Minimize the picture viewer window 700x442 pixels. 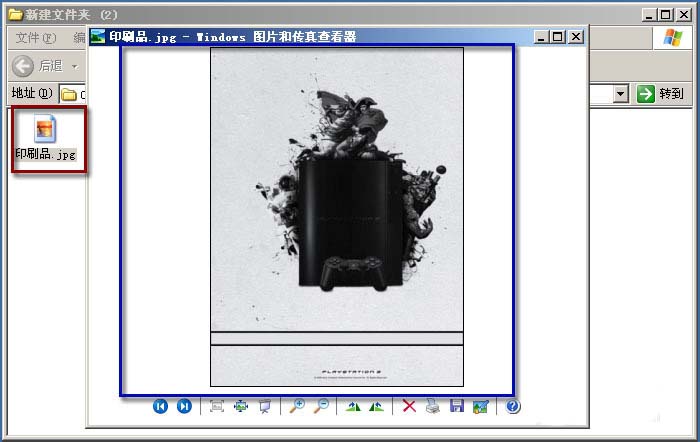coord(541,37)
